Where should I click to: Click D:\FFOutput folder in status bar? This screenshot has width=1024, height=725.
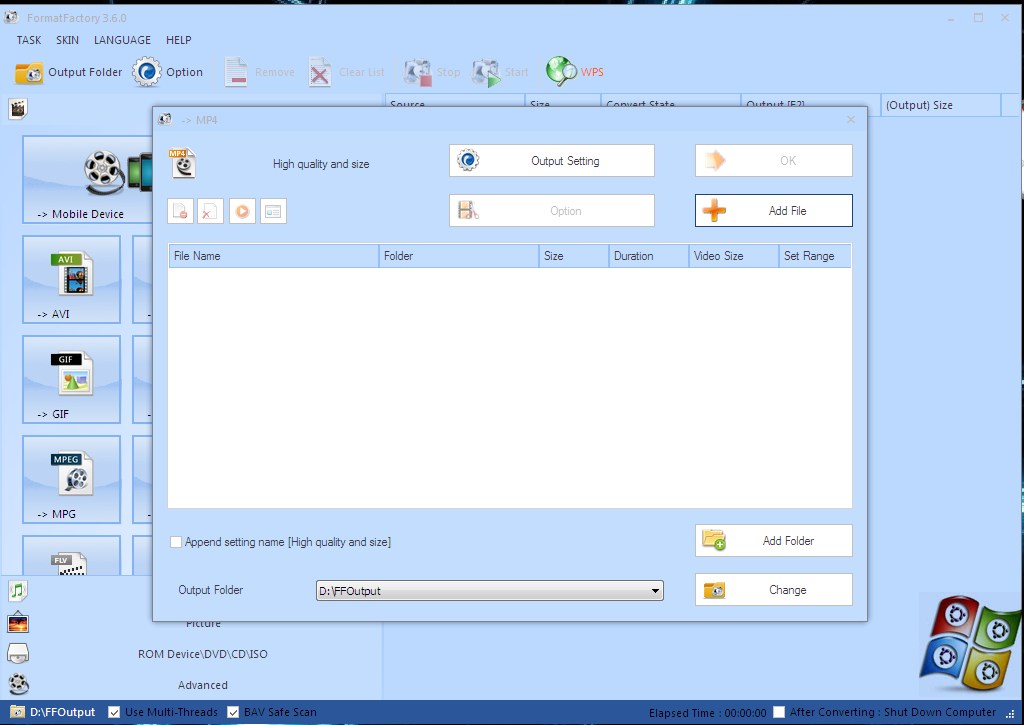[x=53, y=712]
